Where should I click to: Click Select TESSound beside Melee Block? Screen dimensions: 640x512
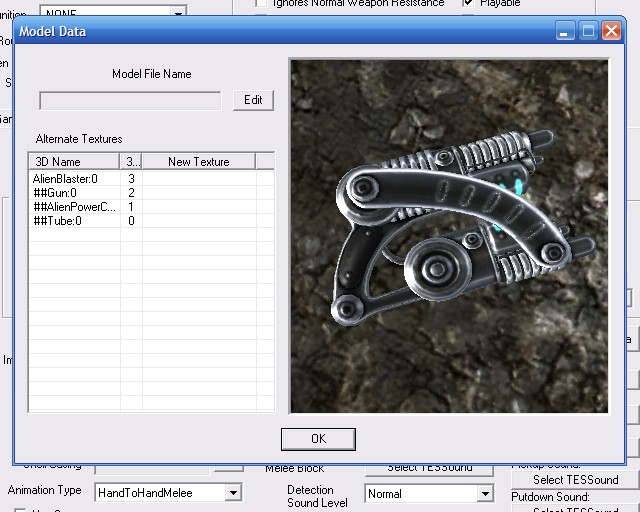[429, 468]
